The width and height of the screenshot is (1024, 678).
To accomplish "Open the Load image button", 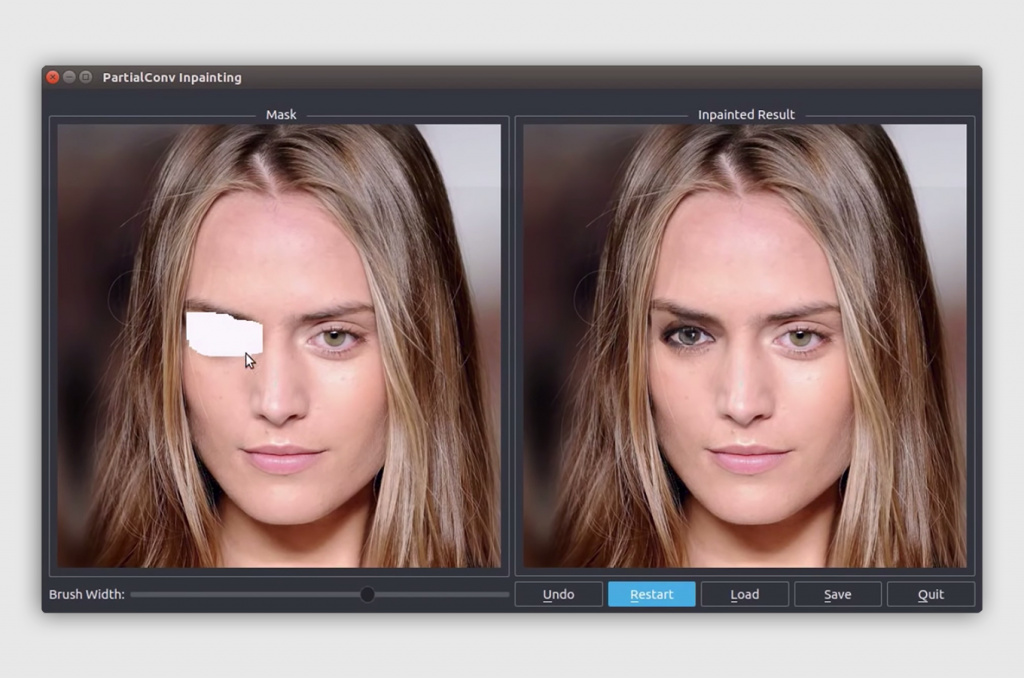I will click(x=744, y=594).
